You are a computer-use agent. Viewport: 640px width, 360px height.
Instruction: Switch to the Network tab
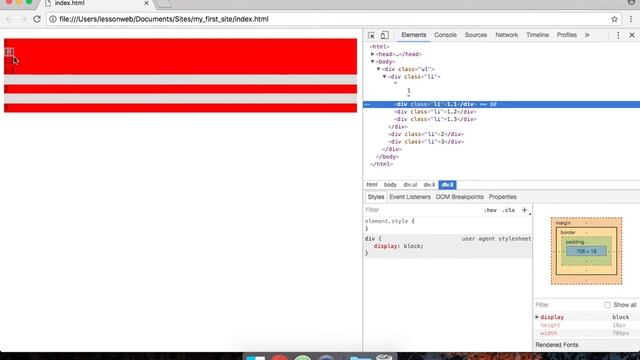click(x=507, y=35)
